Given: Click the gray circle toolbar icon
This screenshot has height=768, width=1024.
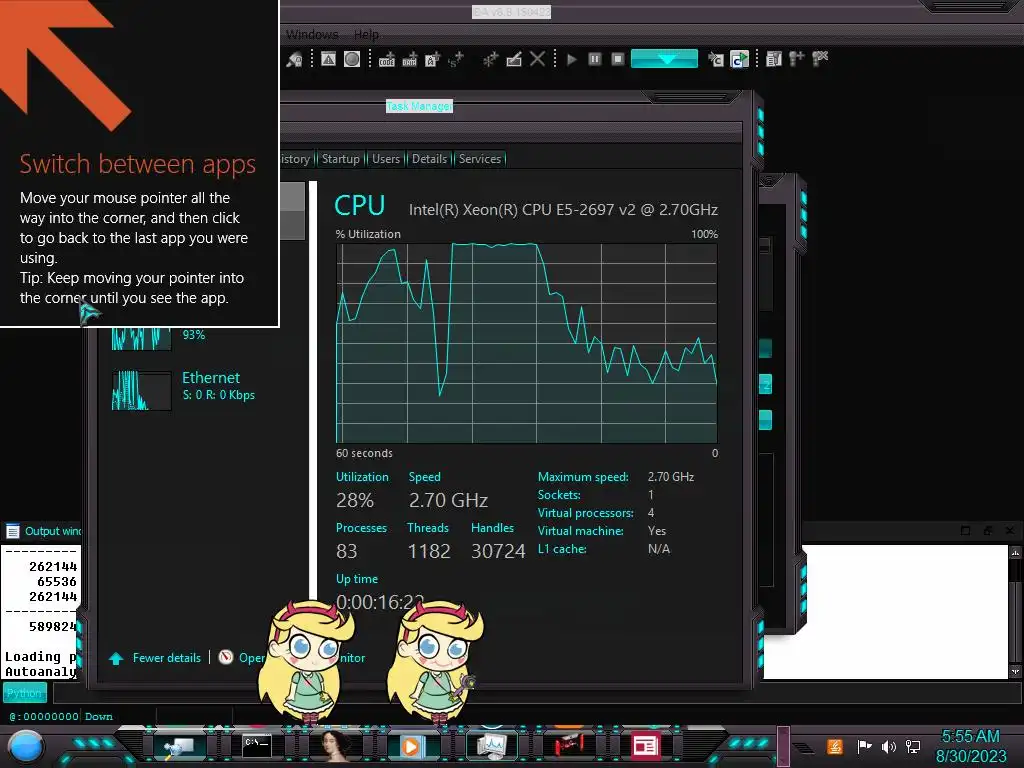Looking at the screenshot, I should (352, 59).
